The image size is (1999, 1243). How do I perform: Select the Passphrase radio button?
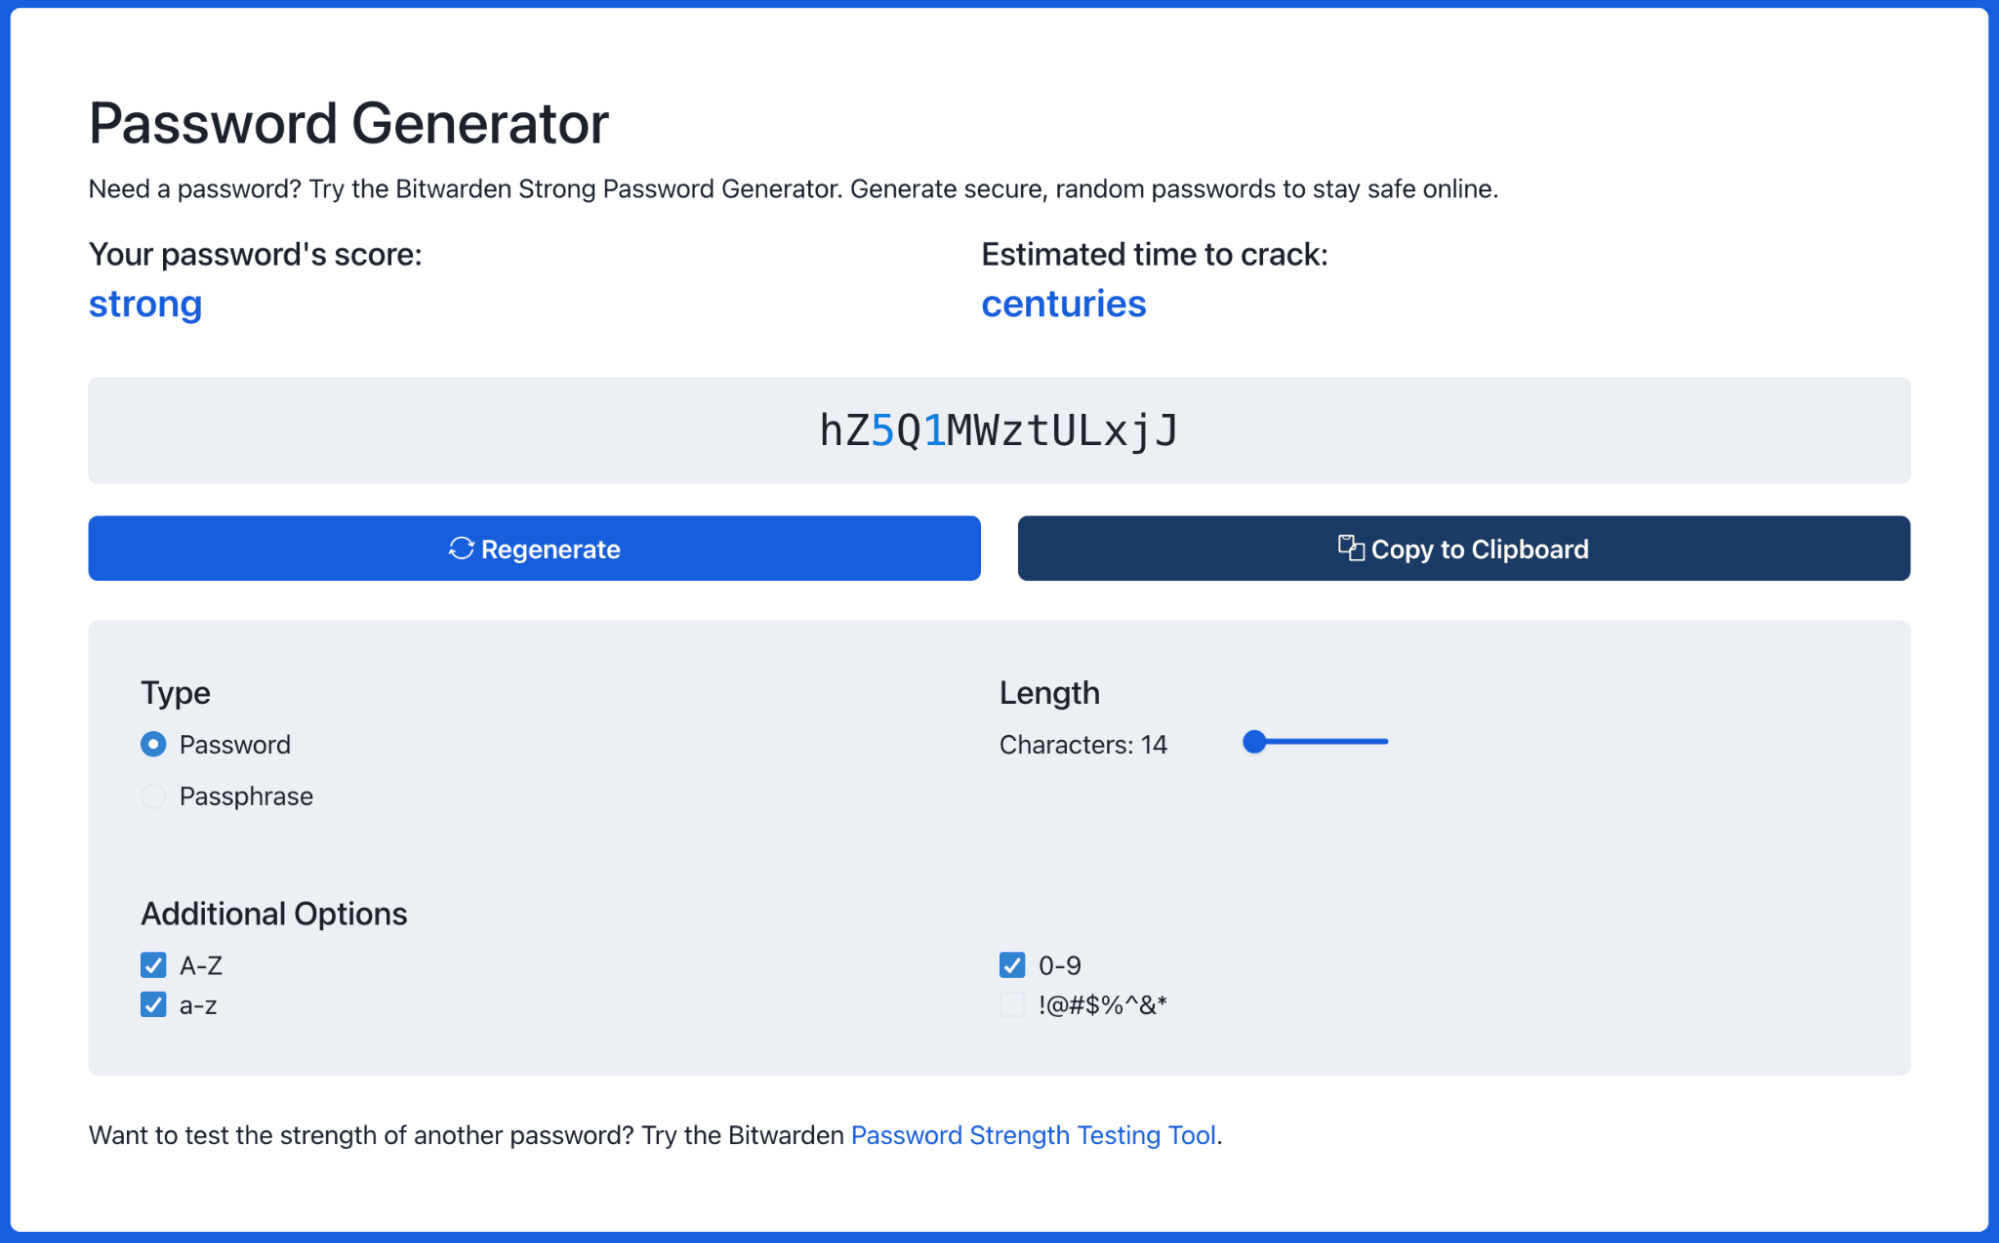153,796
